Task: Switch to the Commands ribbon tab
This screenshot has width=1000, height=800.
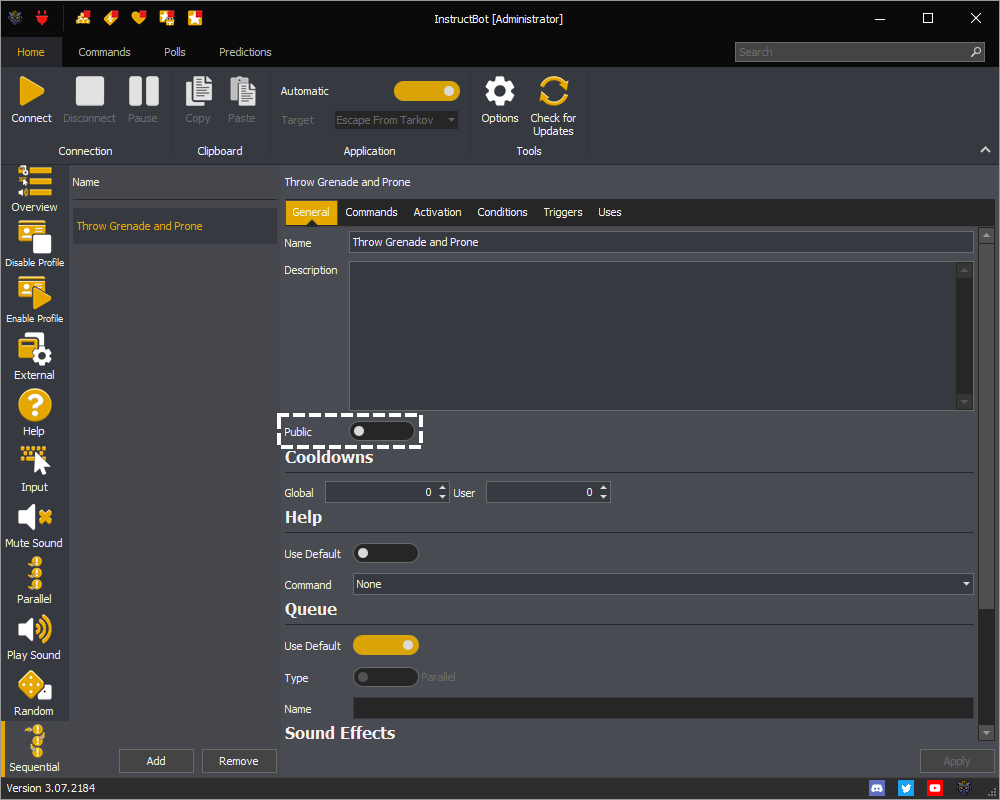Action: click(105, 52)
